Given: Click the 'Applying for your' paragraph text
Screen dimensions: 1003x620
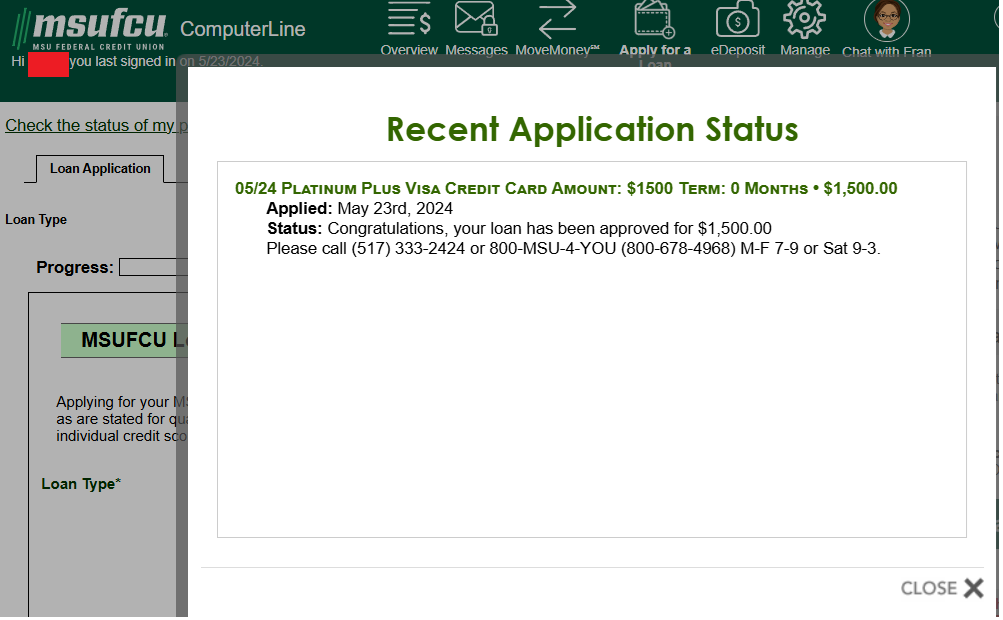Looking at the screenshot, I should coord(122,419).
